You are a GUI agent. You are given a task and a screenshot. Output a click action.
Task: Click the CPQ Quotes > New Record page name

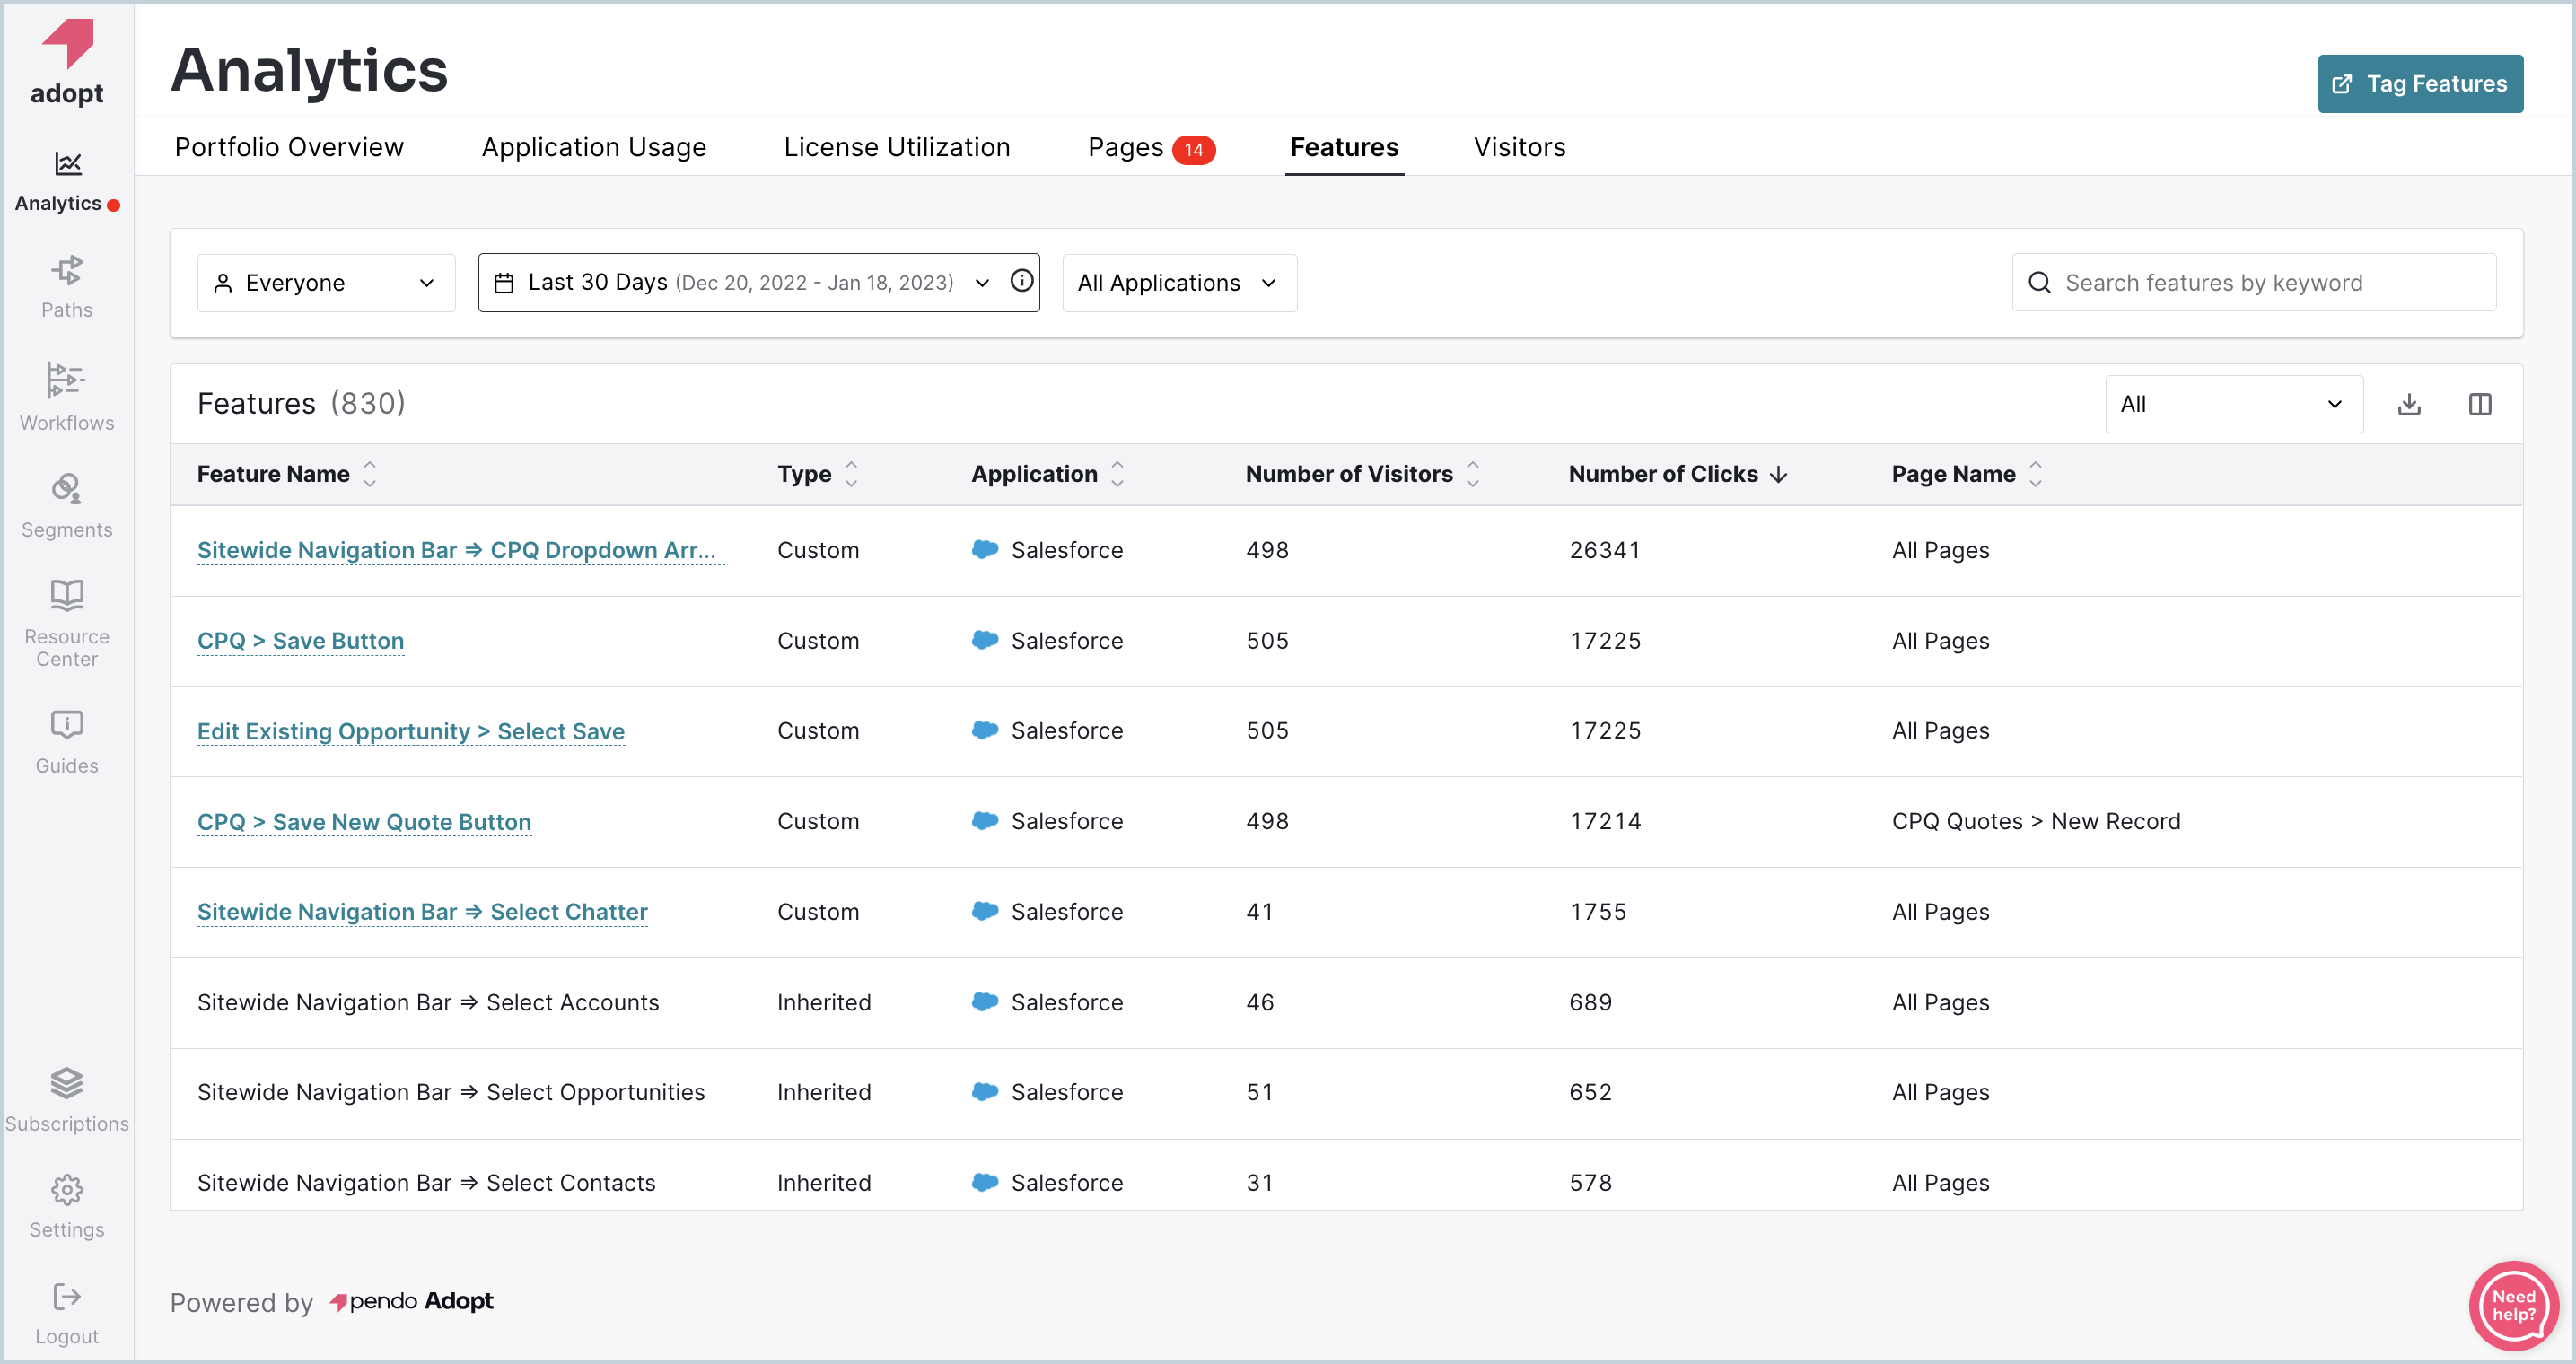[2036, 821]
